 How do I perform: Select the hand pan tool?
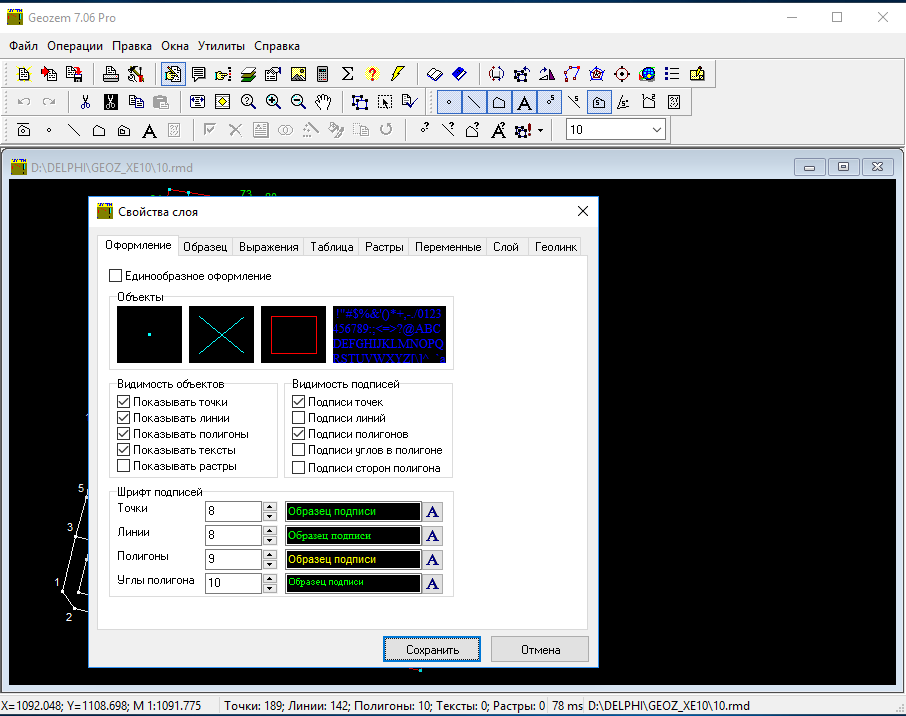pyautogui.click(x=322, y=102)
